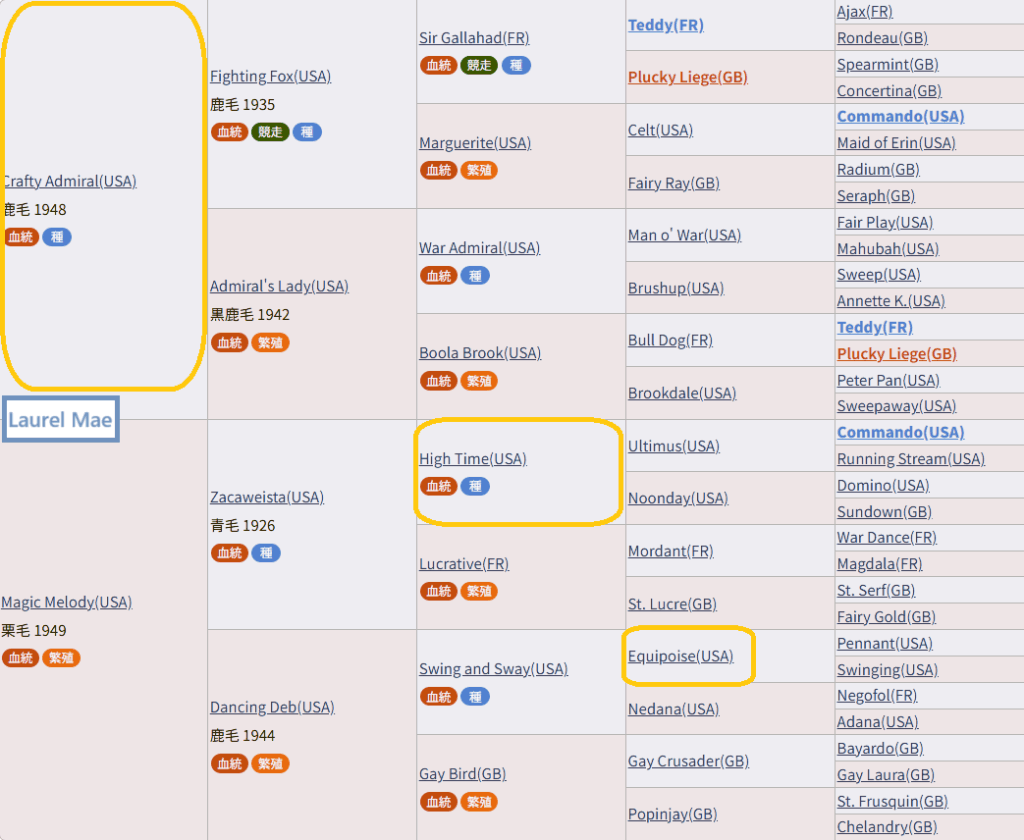Image resolution: width=1024 pixels, height=840 pixels.
Task: Click the 繁殖 badge under Gay Bird
Action: [479, 801]
